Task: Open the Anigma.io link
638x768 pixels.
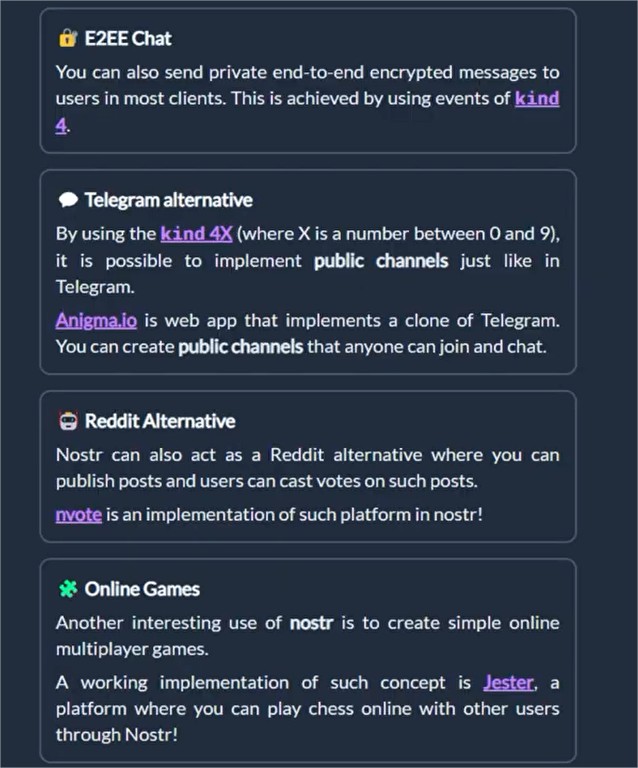Action: pos(96,320)
